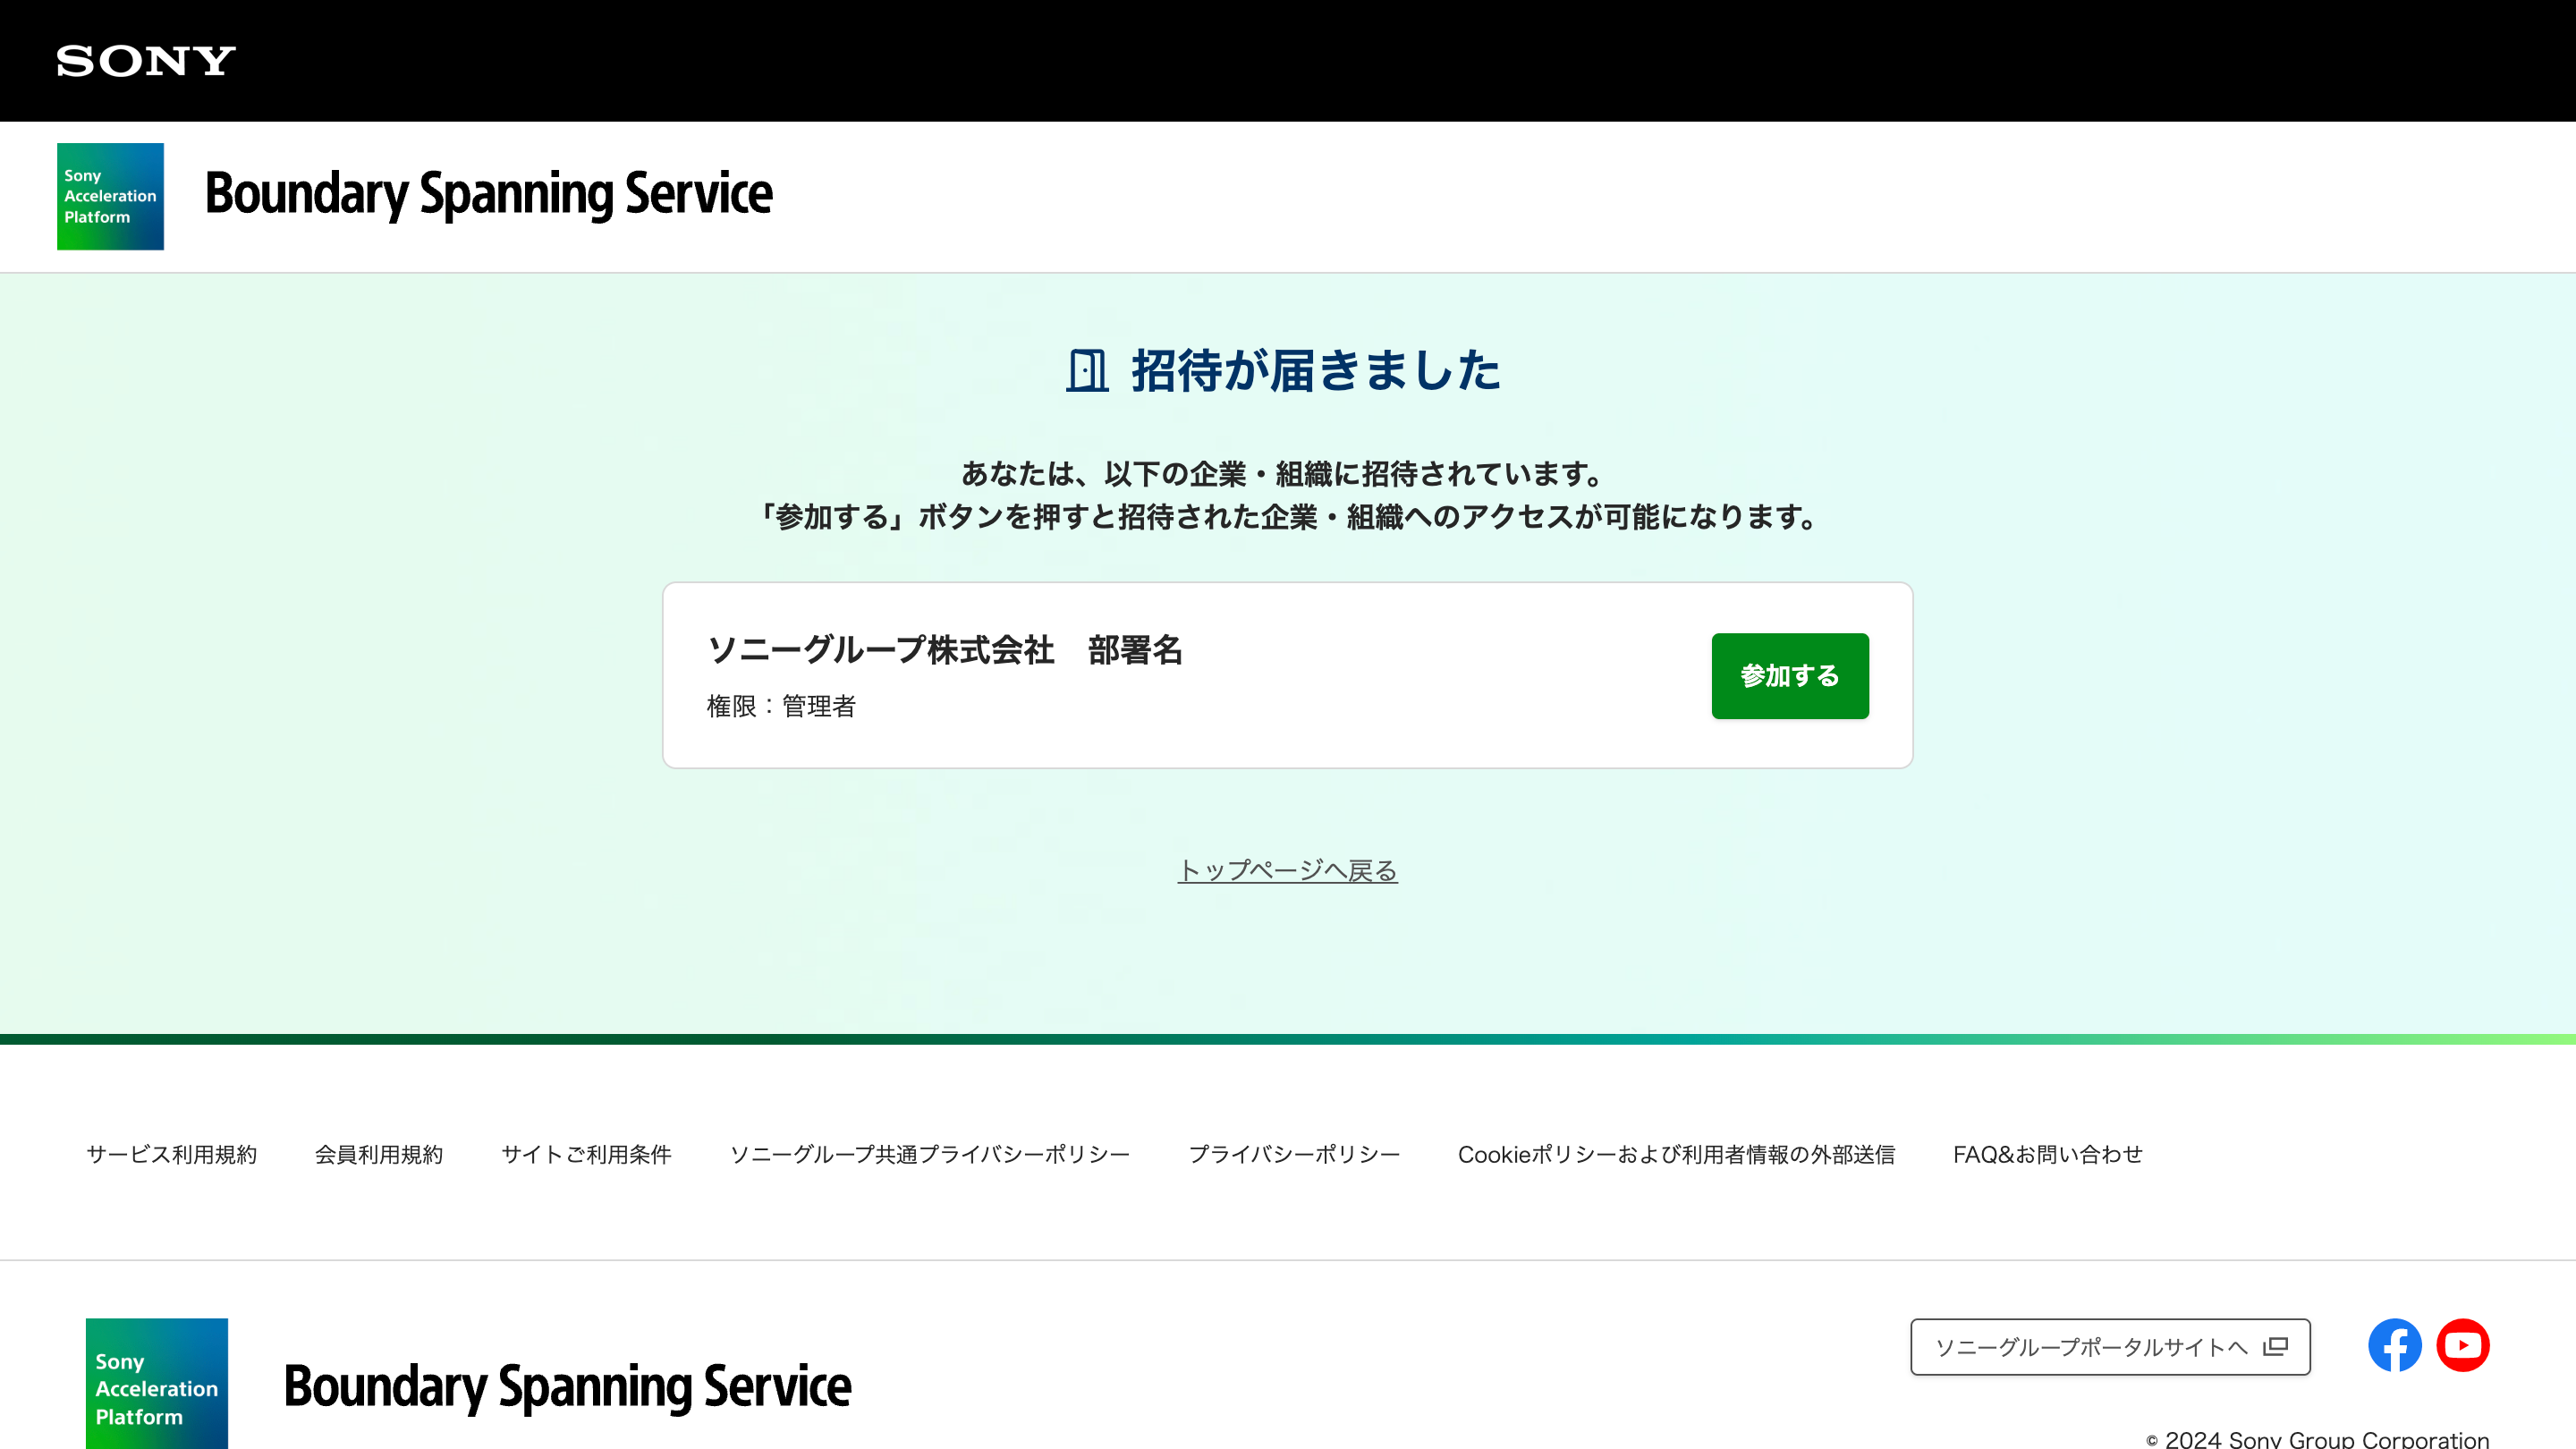This screenshot has width=2576, height=1449.
Task: Click the Boundary Spanning Service header logo text
Action: 488,195
